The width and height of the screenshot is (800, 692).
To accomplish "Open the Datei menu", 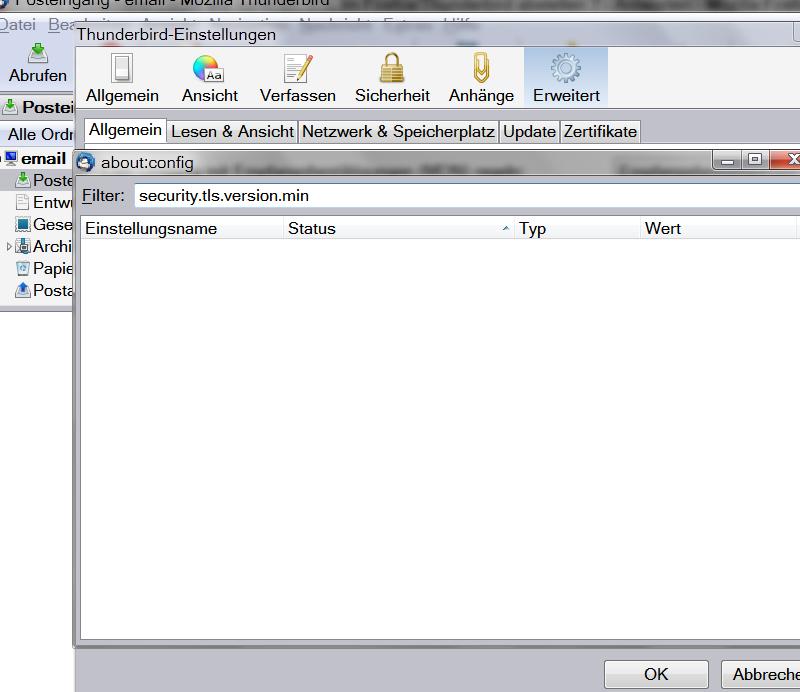I will pos(18,25).
